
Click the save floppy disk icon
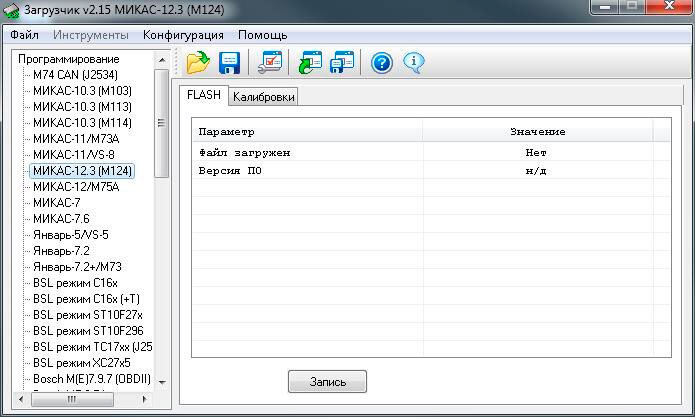coord(230,63)
